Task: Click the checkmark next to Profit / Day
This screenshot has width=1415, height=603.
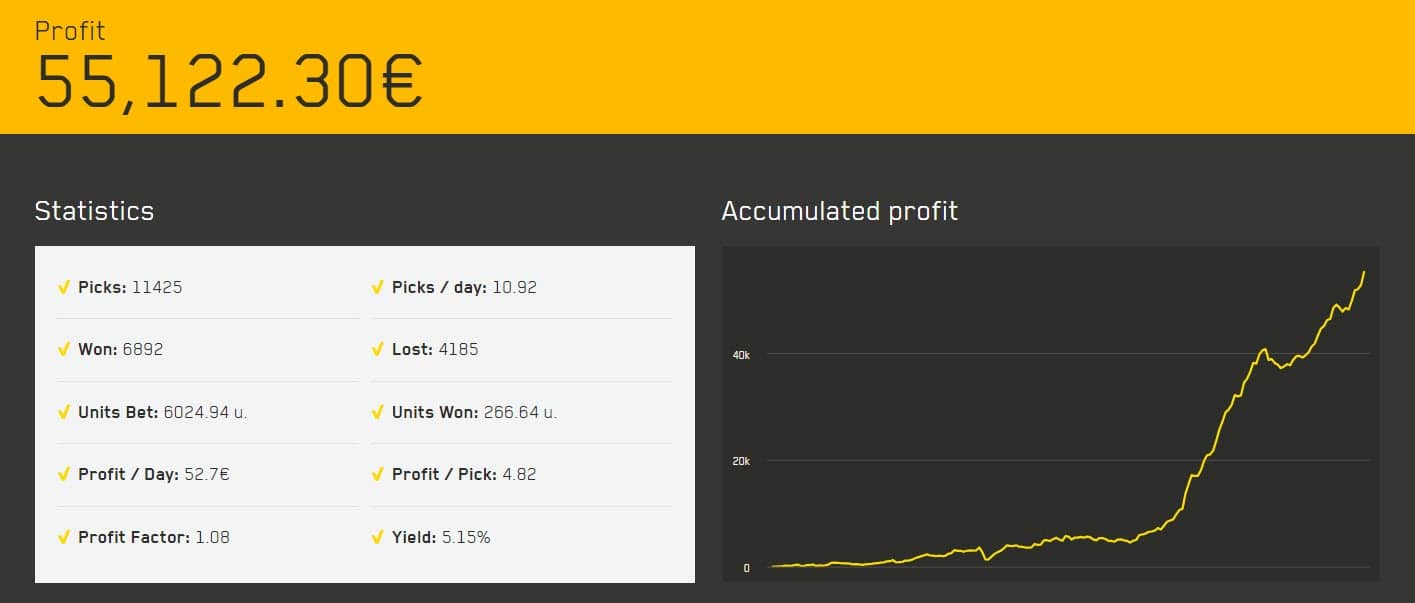Action: point(64,474)
